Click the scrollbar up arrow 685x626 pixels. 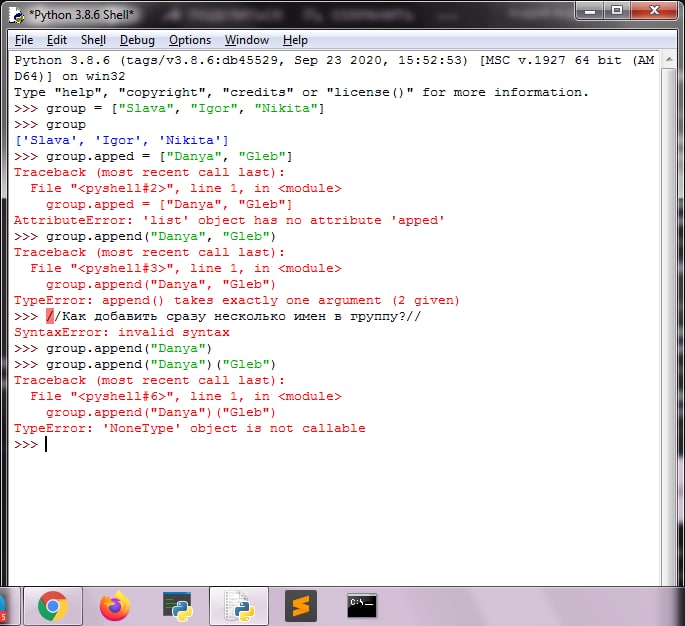point(669,59)
